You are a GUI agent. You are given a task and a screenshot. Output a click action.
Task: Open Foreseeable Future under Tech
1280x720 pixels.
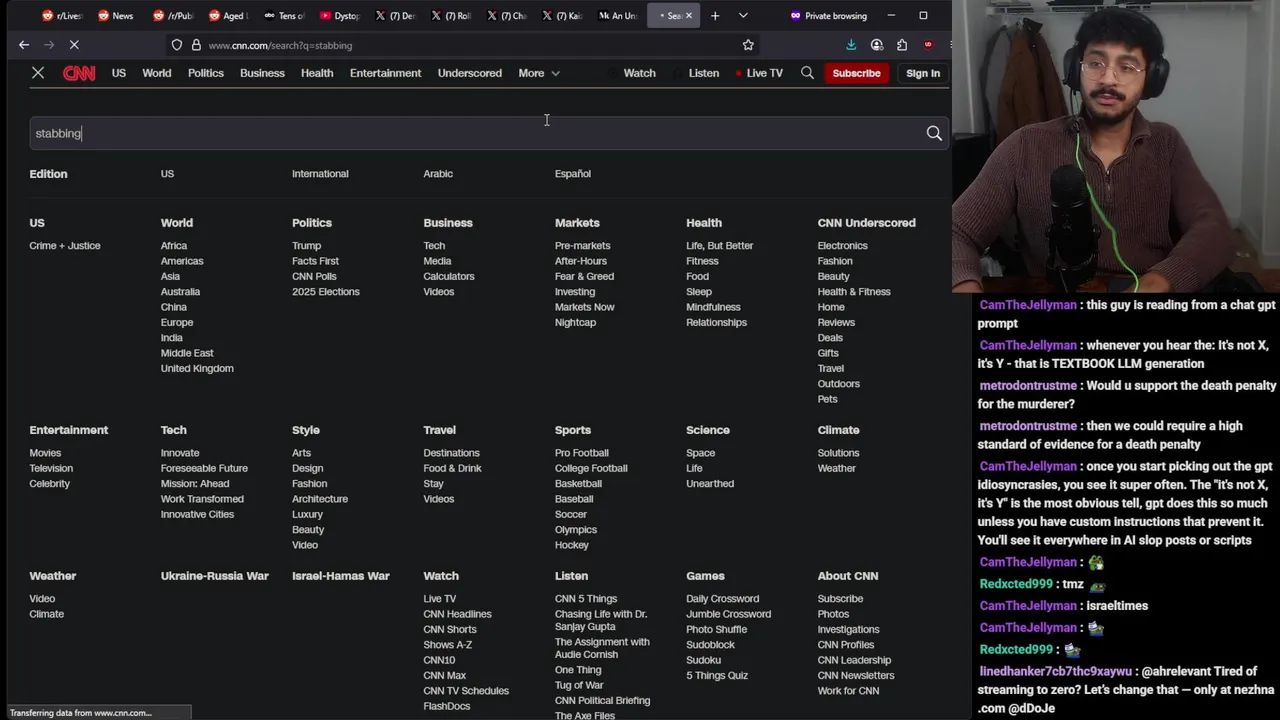point(204,468)
